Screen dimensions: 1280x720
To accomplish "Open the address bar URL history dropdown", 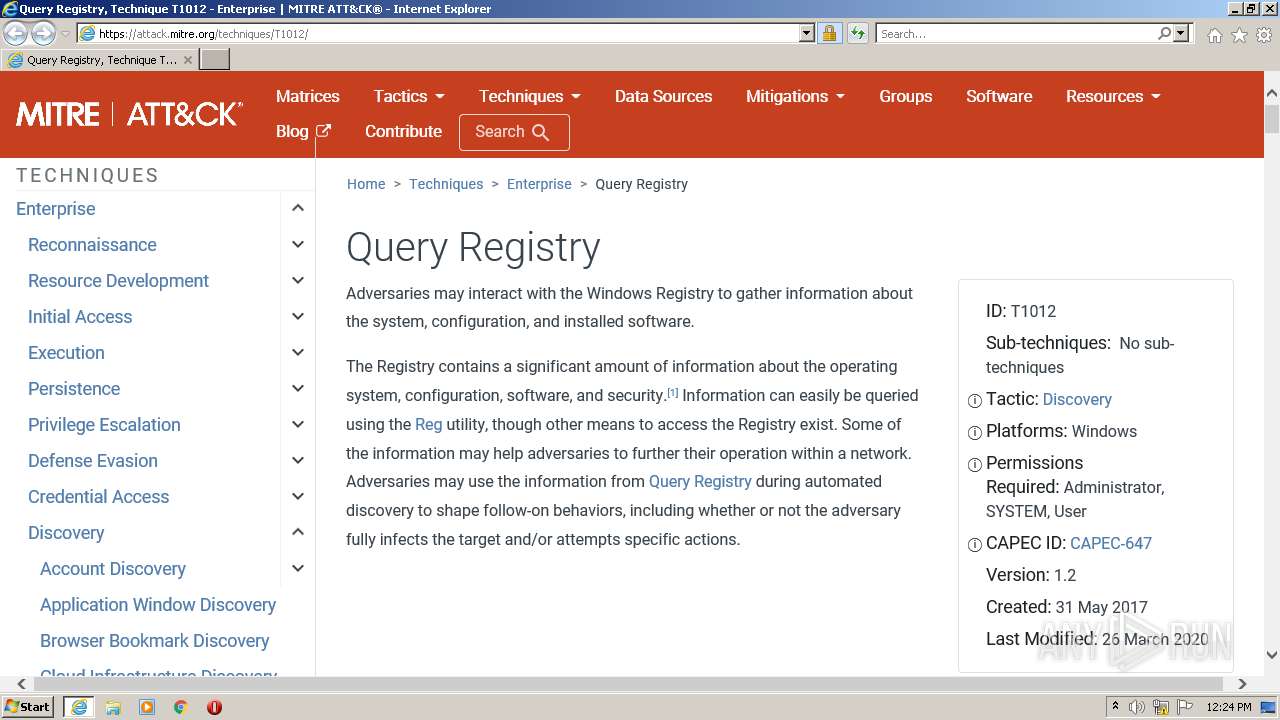I will point(807,33).
